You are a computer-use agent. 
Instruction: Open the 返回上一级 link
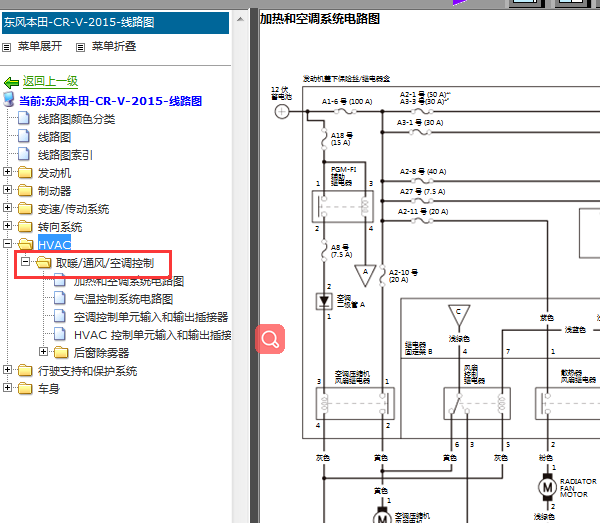click(50, 81)
